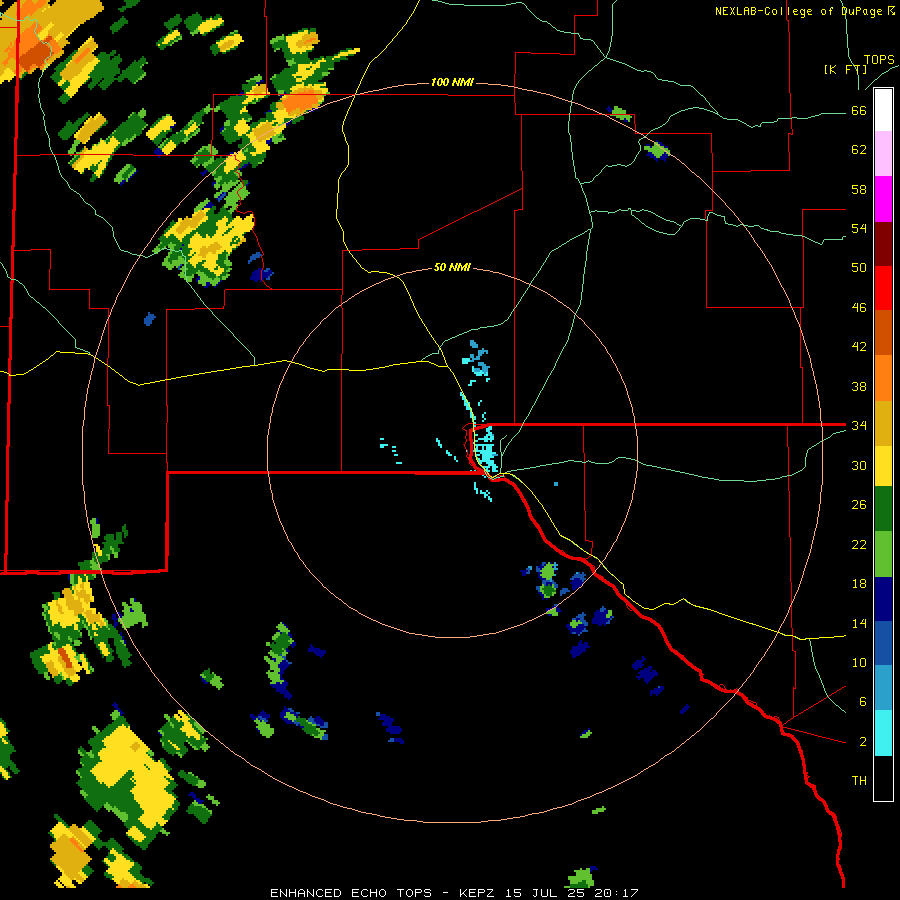This screenshot has height=900, width=900.
Task: Click the orange 38-42K ft legend swatch
Action: click(x=883, y=378)
